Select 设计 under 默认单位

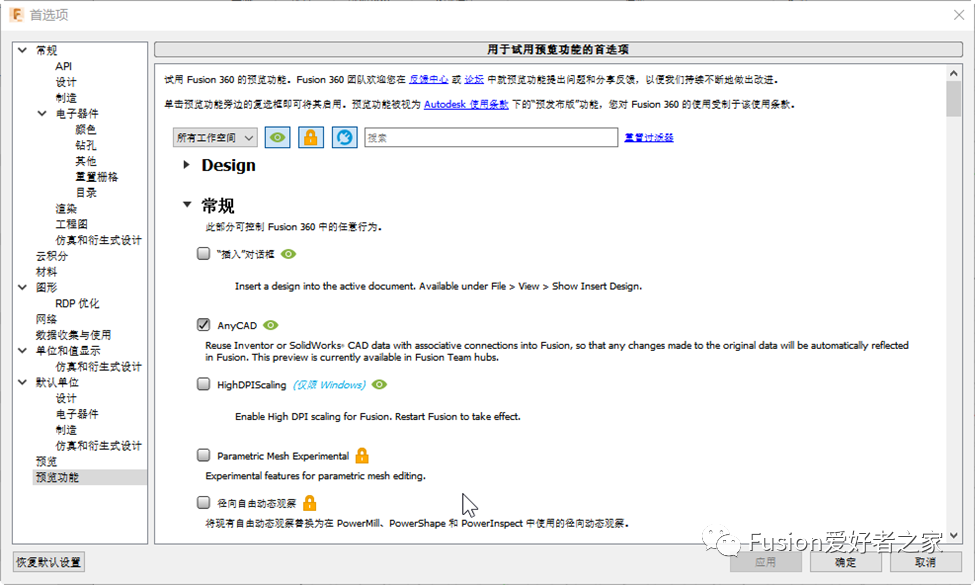click(66, 398)
